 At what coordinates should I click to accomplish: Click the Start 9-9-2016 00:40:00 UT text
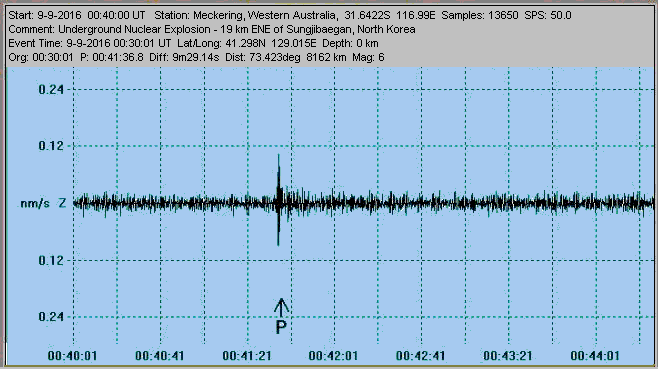click(x=77, y=16)
